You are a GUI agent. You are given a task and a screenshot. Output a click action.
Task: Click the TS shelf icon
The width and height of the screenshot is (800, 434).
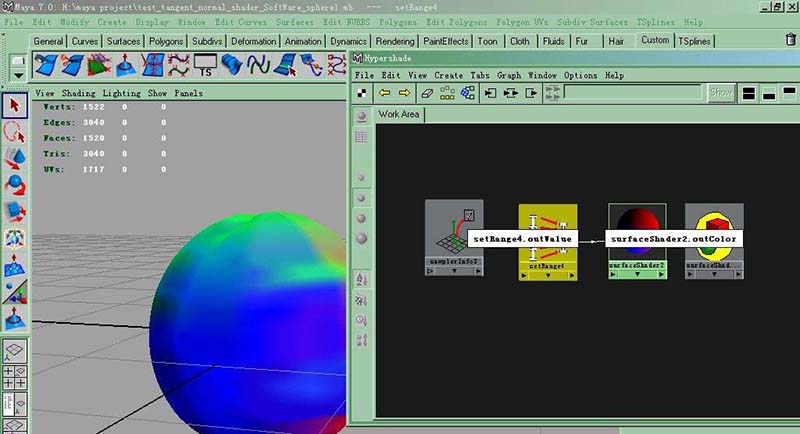[x=205, y=66]
